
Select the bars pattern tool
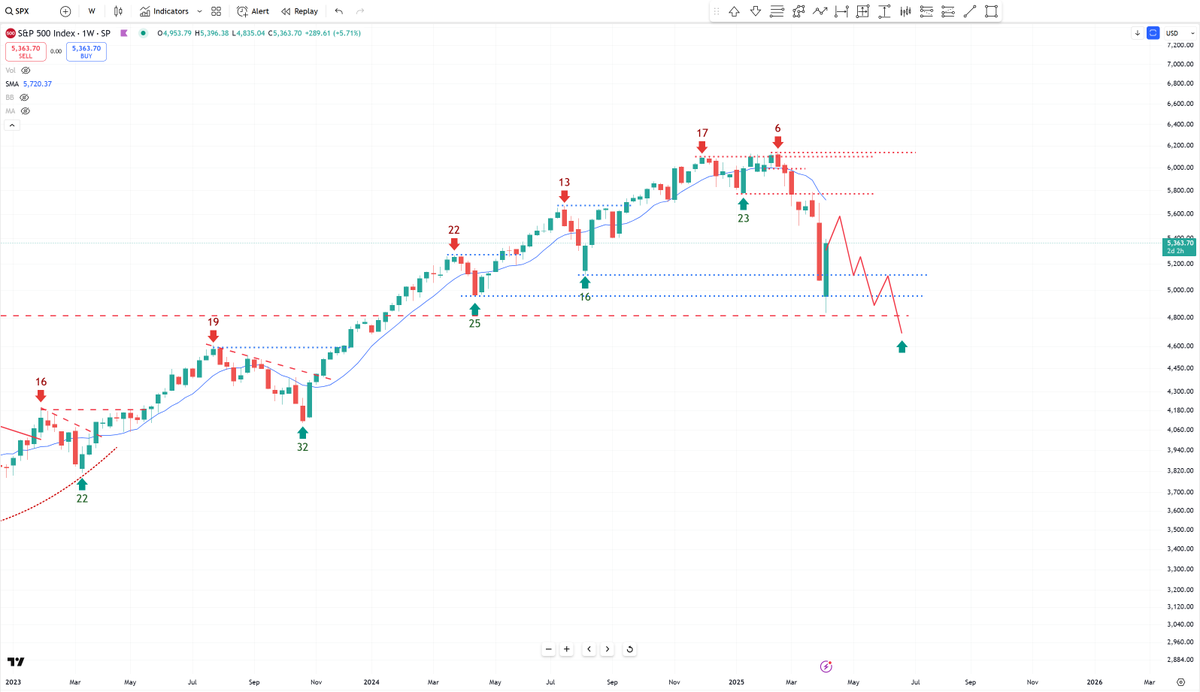point(906,12)
